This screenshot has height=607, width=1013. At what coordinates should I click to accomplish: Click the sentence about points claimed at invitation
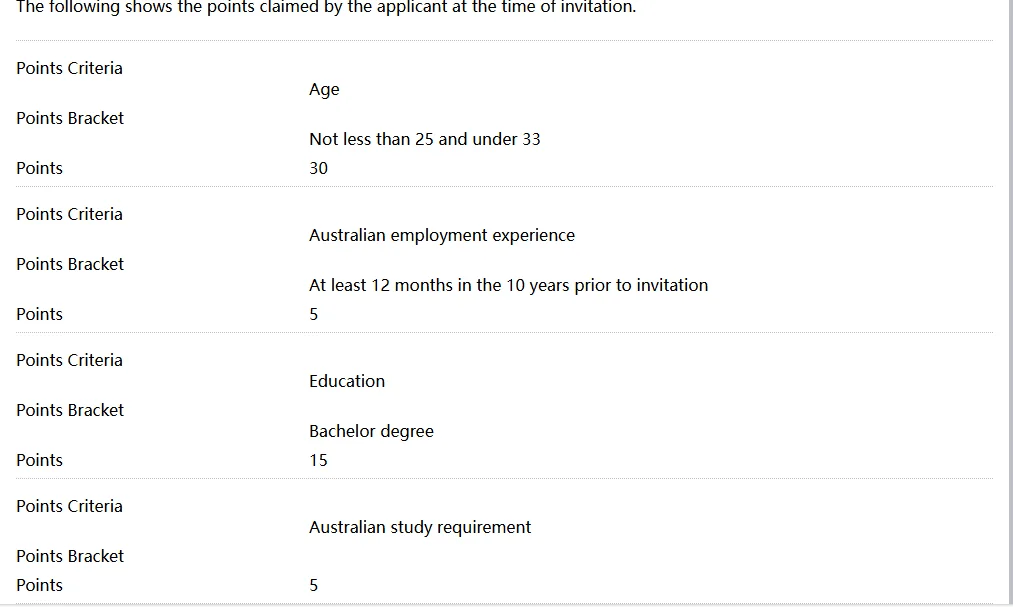(326, 7)
